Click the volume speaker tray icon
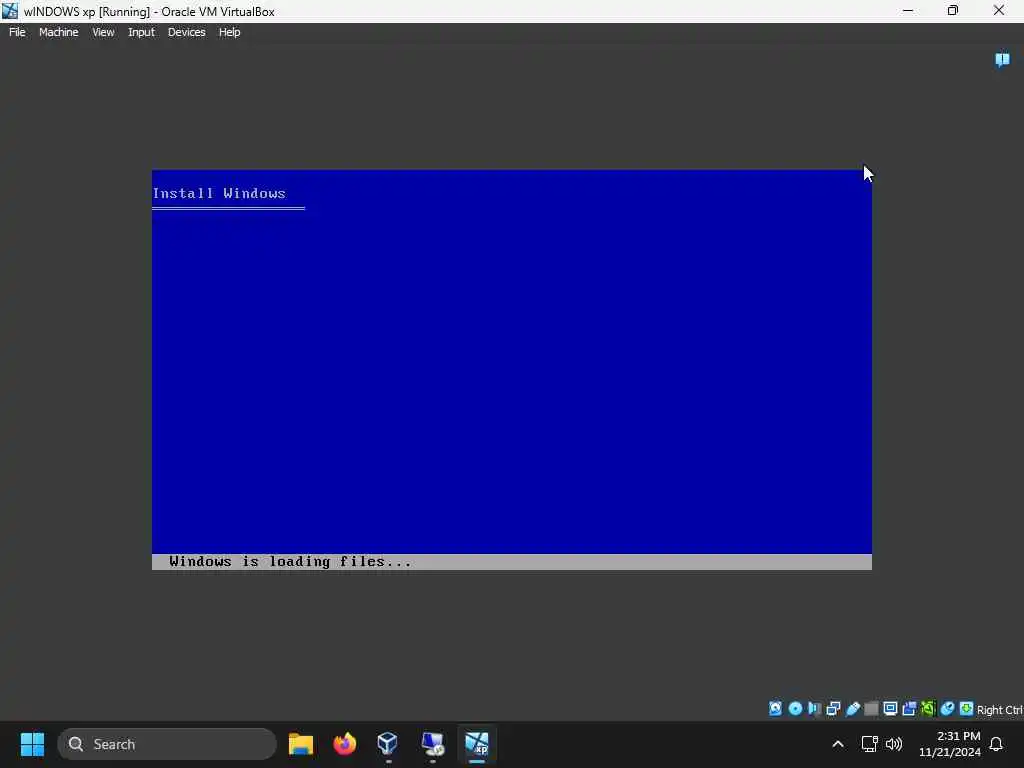The height and width of the screenshot is (768, 1024). pyautogui.click(x=893, y=744)
